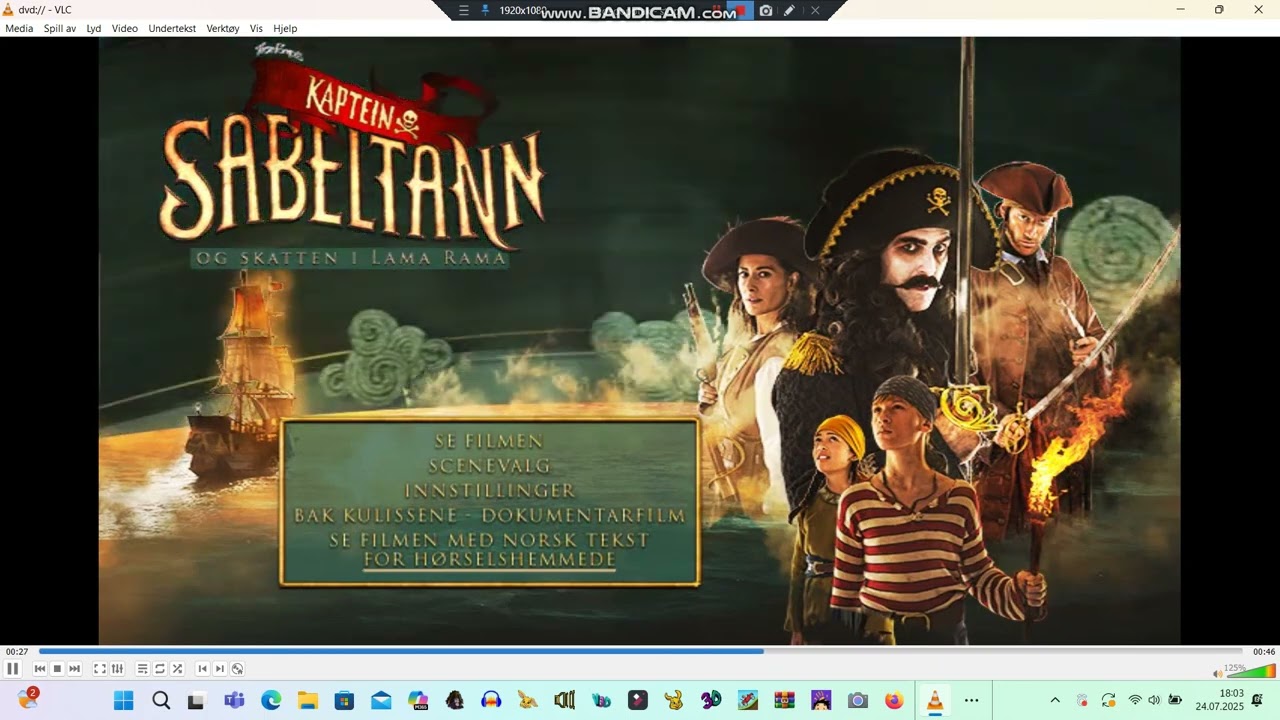The image size is (1280, 720).
Task: Pause playback with the pause button
Action: [x=13, y=669]
